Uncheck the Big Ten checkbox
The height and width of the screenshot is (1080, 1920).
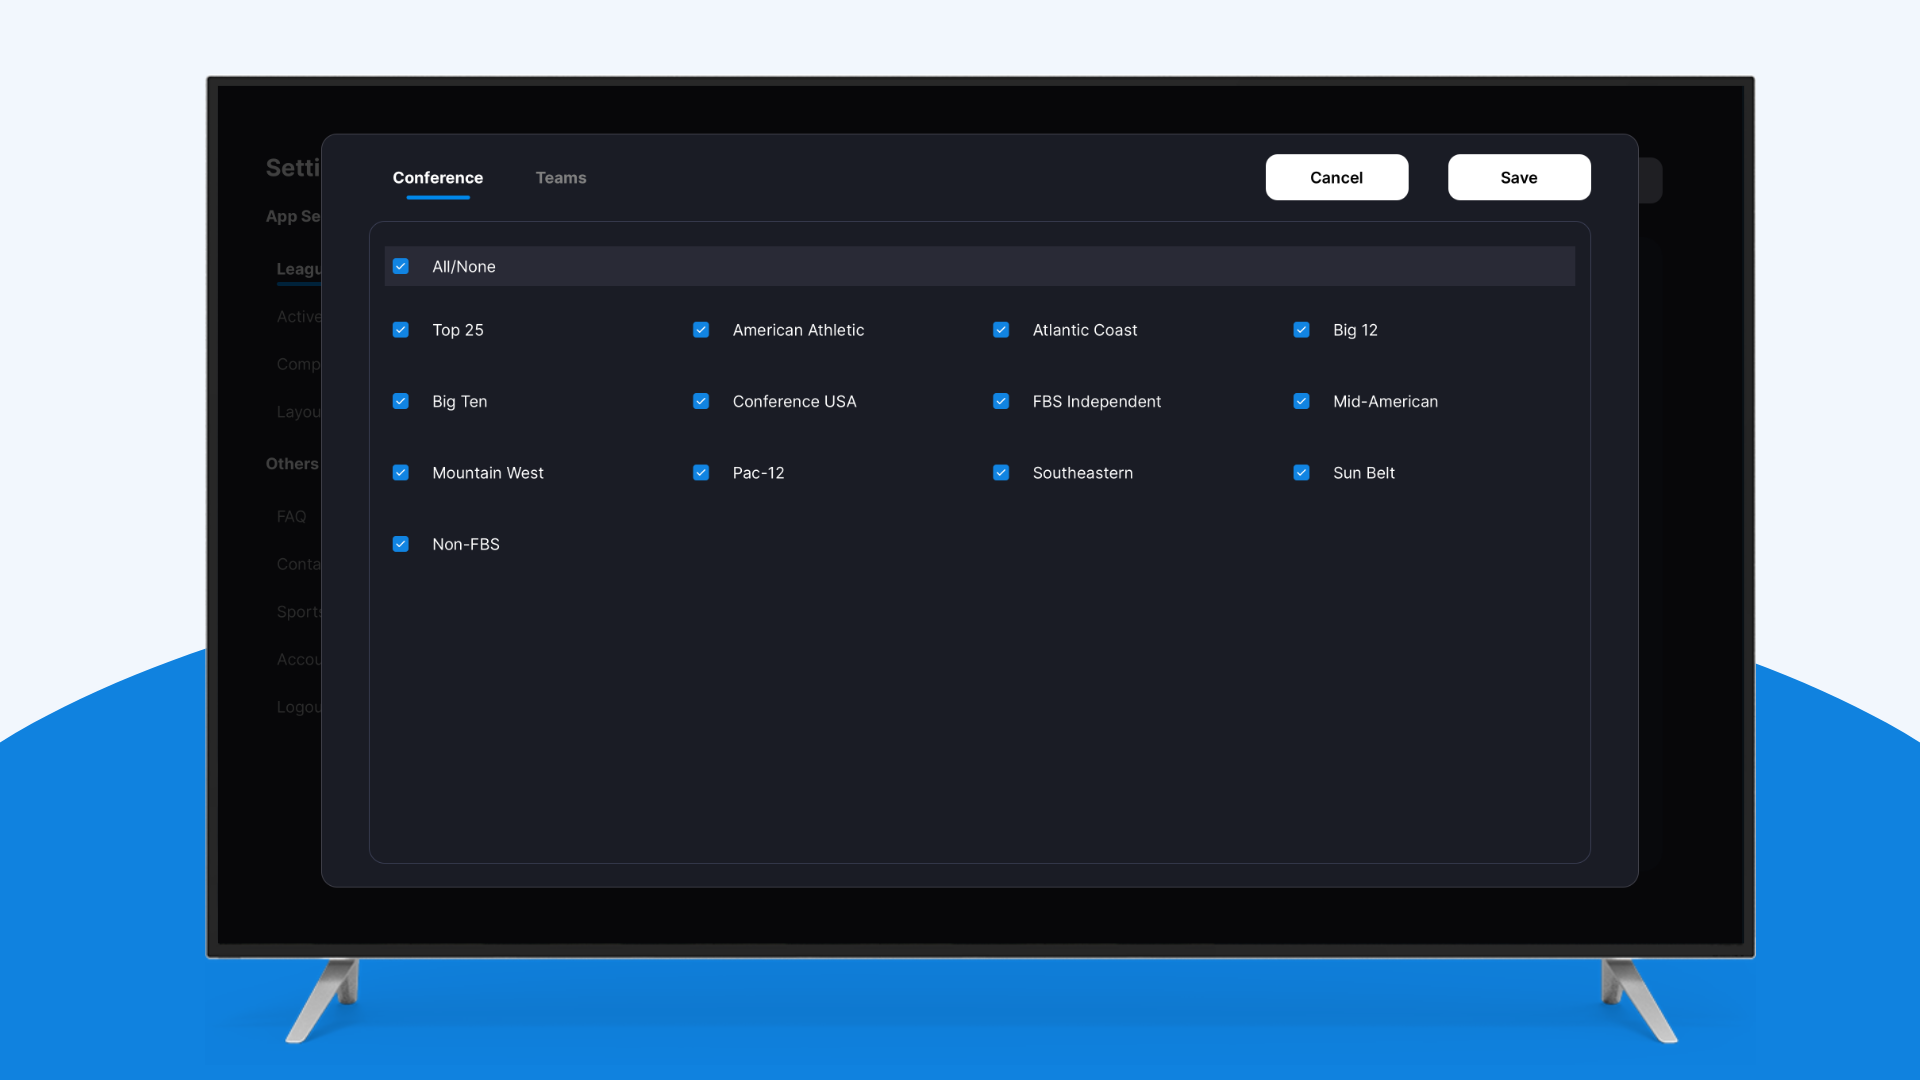pyautogui.click(x=401, y=401)
